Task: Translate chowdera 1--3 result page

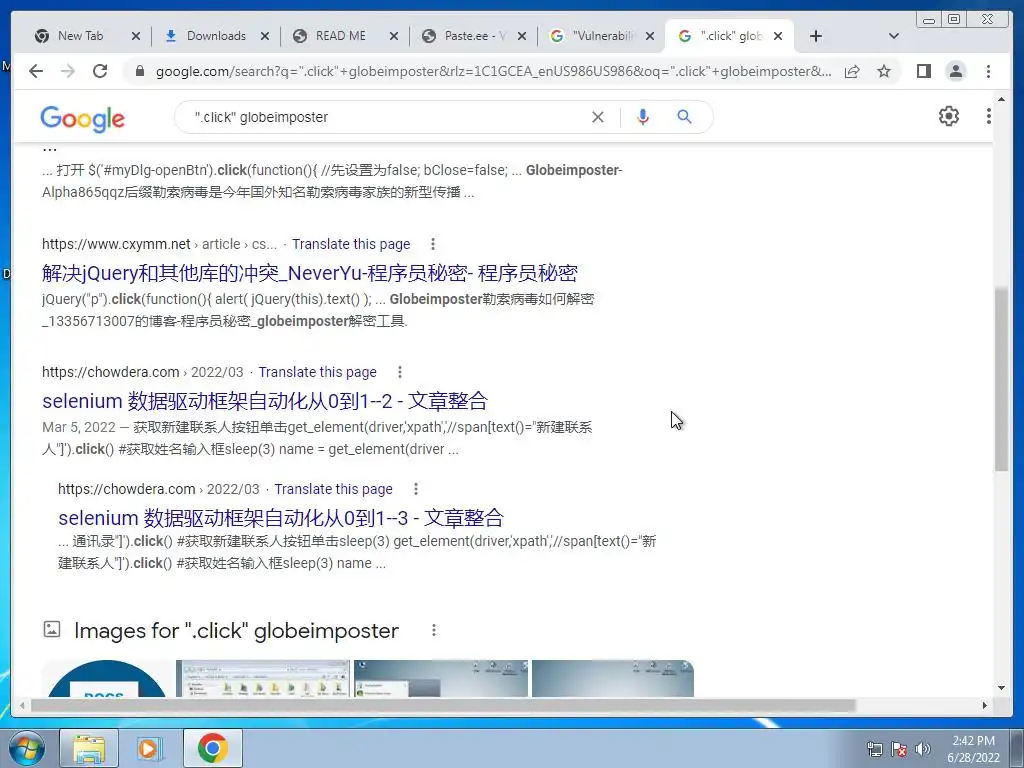Action: pos(333,489)
